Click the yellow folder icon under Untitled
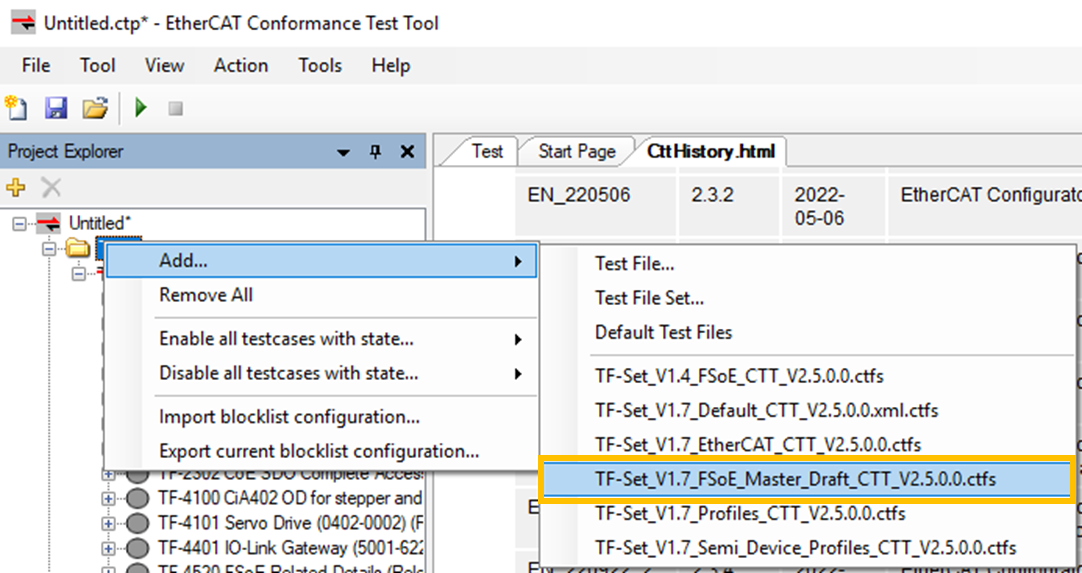 [x=78, y=247]
